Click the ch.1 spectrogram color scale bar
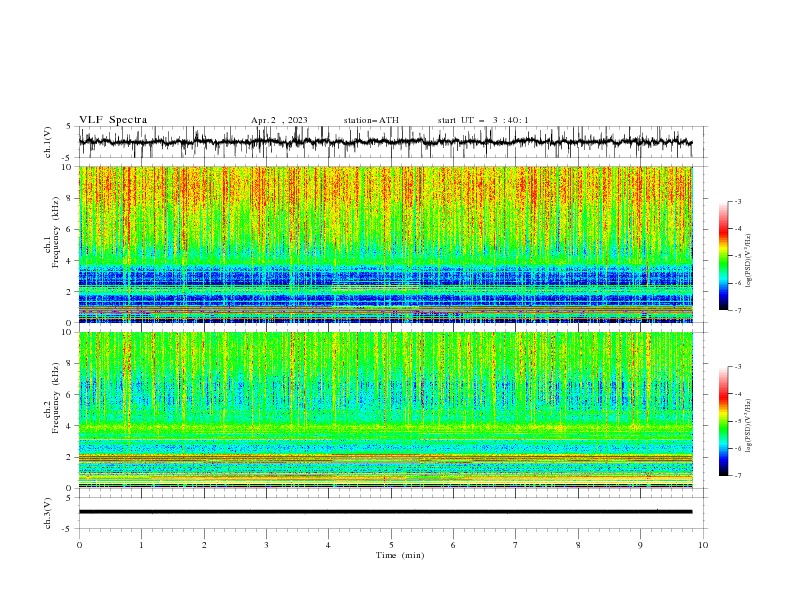 pyautogui.click(x=723, y=256)
